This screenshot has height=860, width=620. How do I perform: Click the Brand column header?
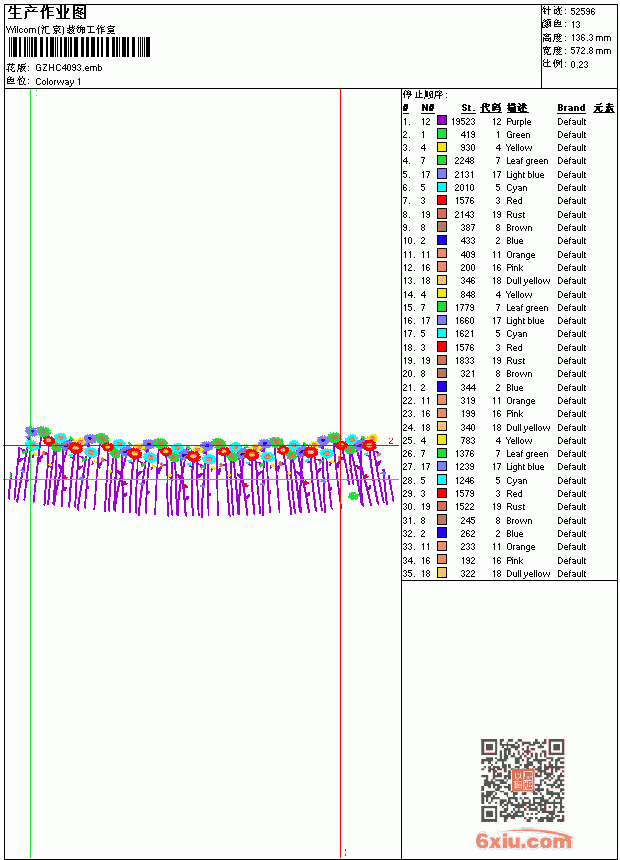pos(571,108)
